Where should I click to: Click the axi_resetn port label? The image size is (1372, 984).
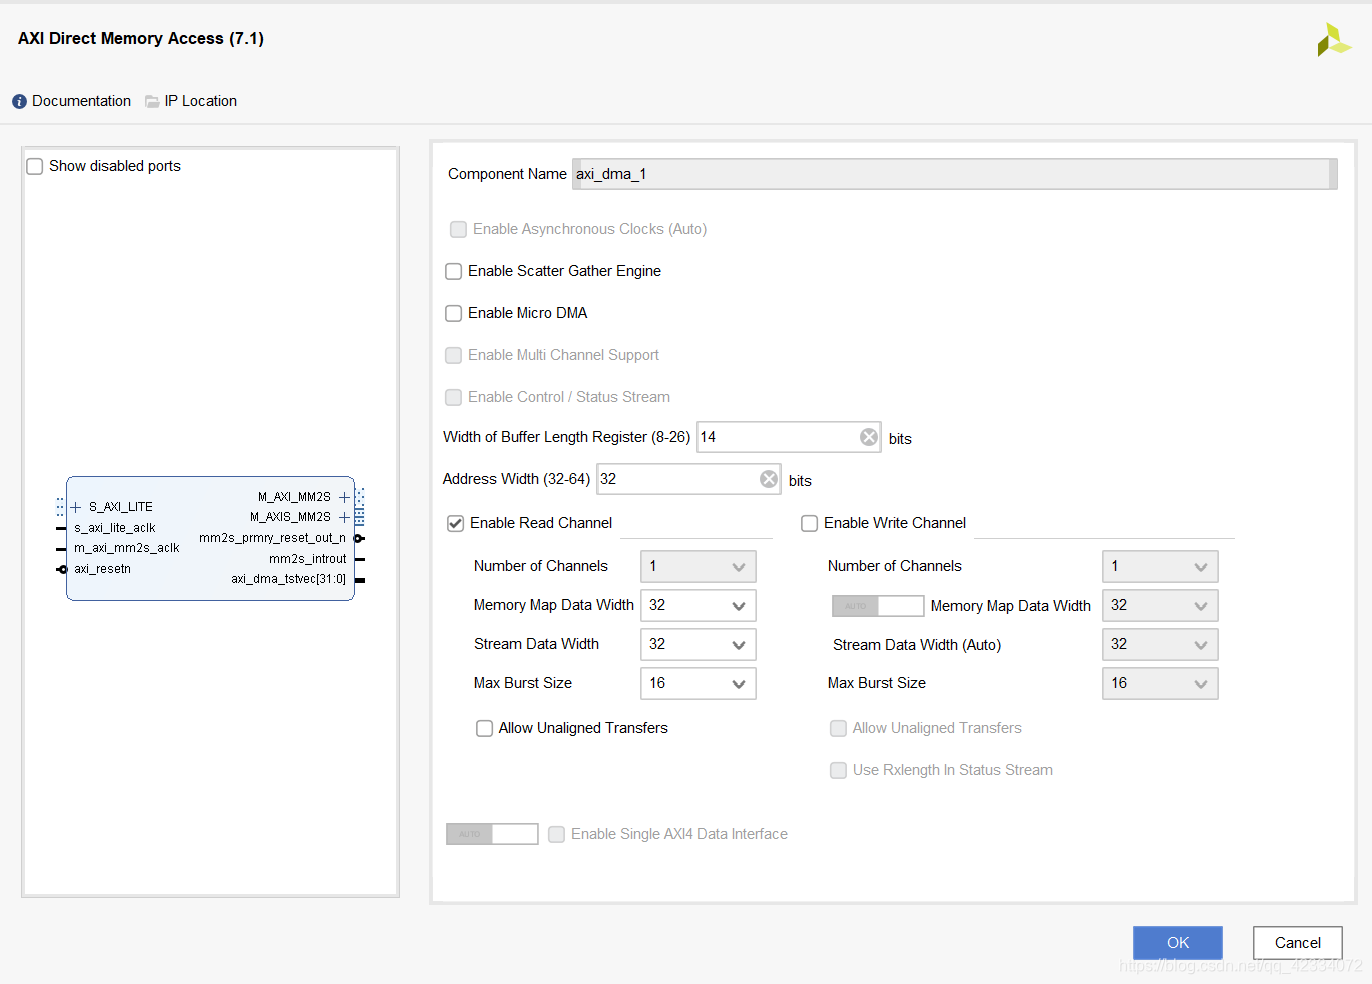[103, 569]
